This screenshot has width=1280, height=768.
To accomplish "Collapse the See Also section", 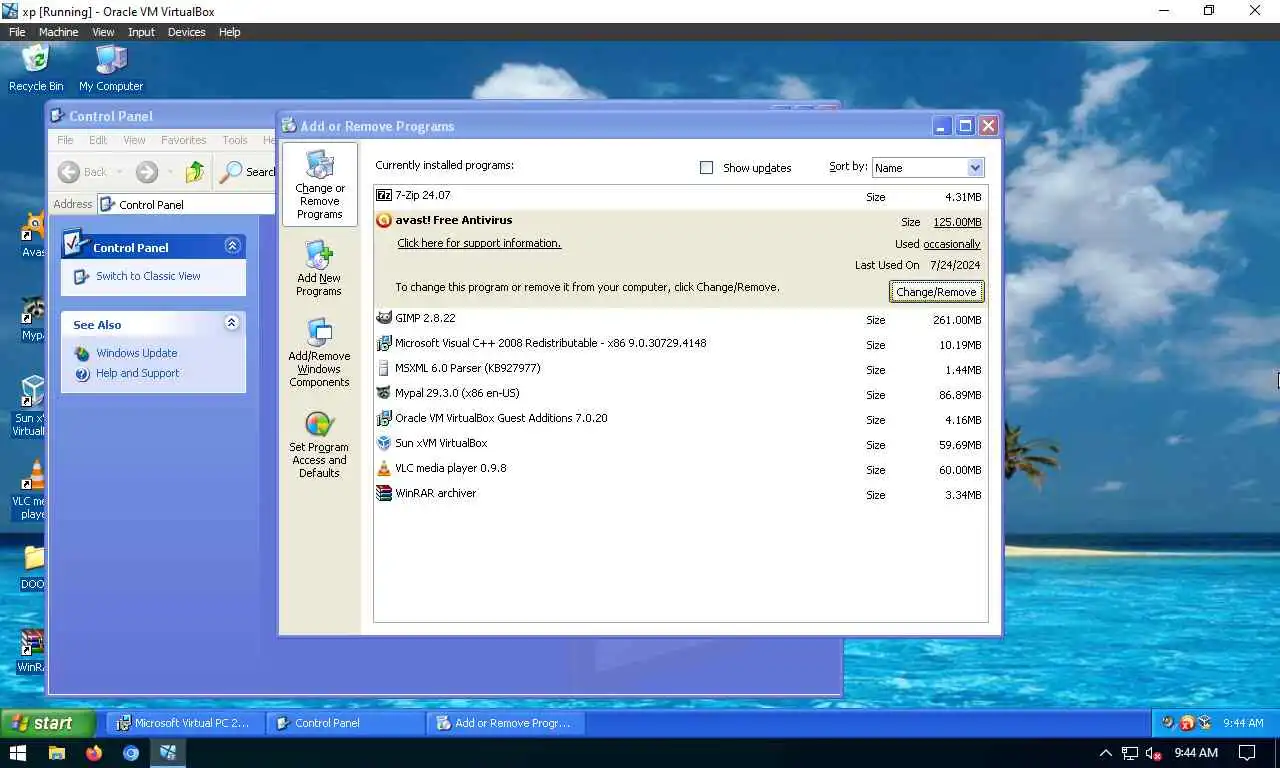I will coord(232,323).
